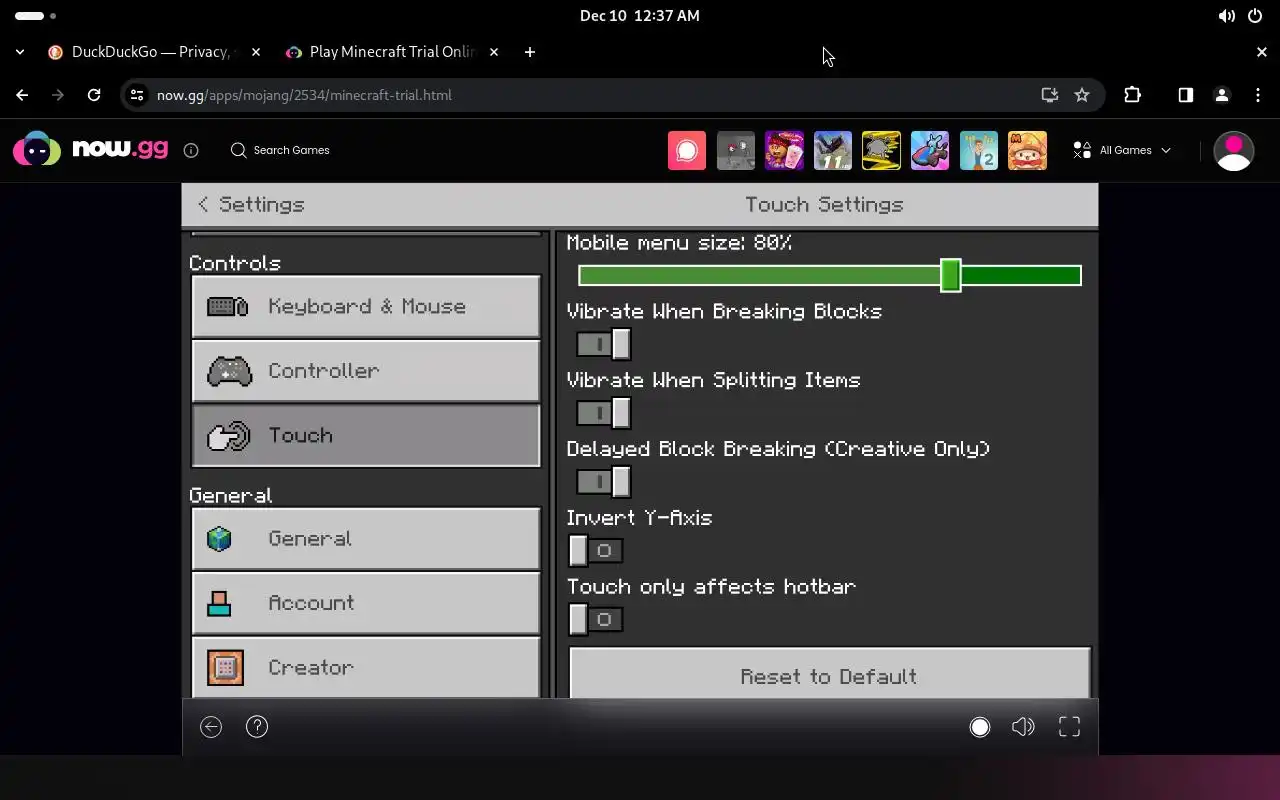Open Account settings
This screenshot has width=1280, height=800.
pos(366,603)
